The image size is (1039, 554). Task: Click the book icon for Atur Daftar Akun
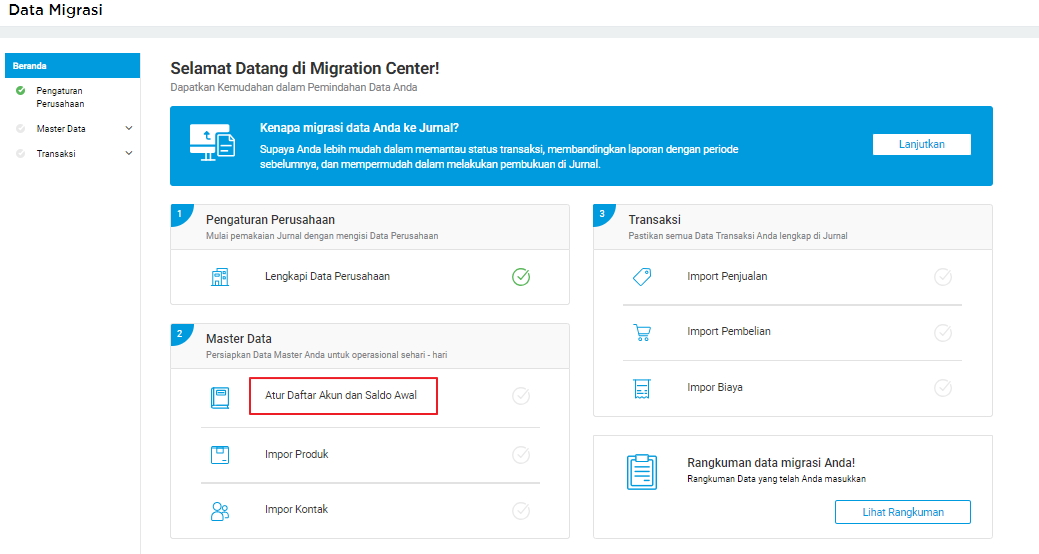pyautogui.click(x=220, y=398)
